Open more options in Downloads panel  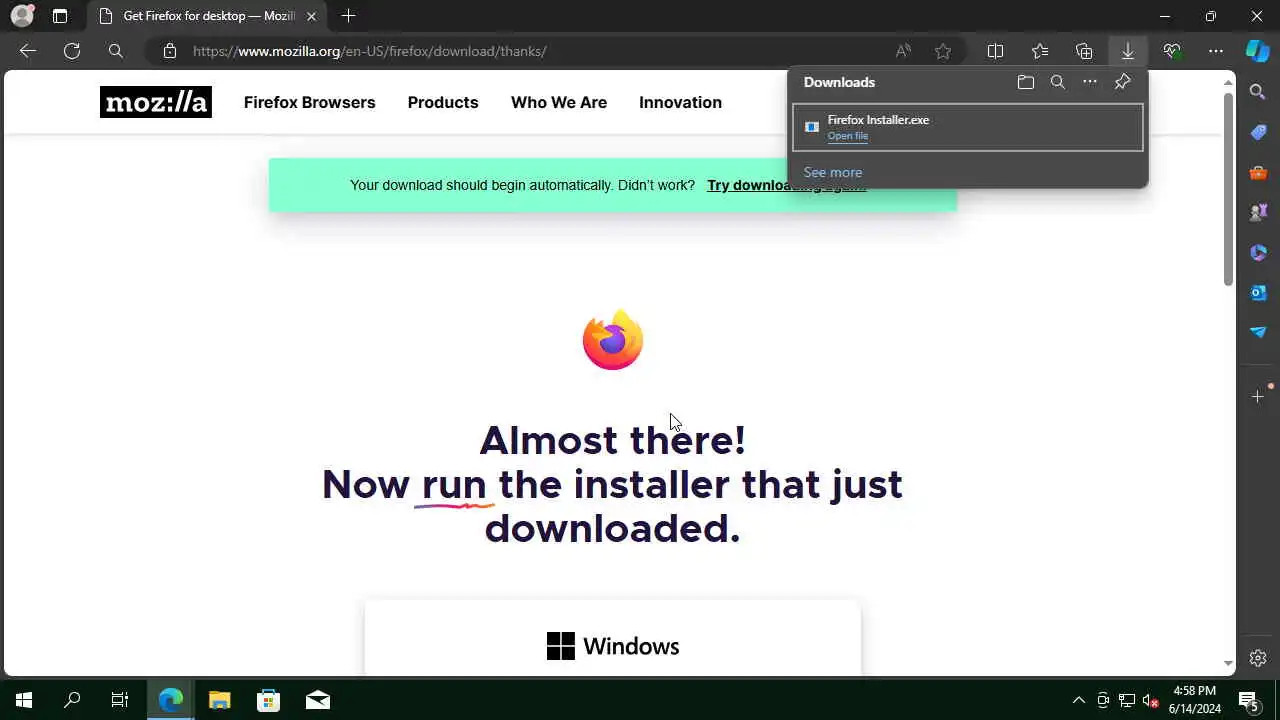[x=1090, y=82]
